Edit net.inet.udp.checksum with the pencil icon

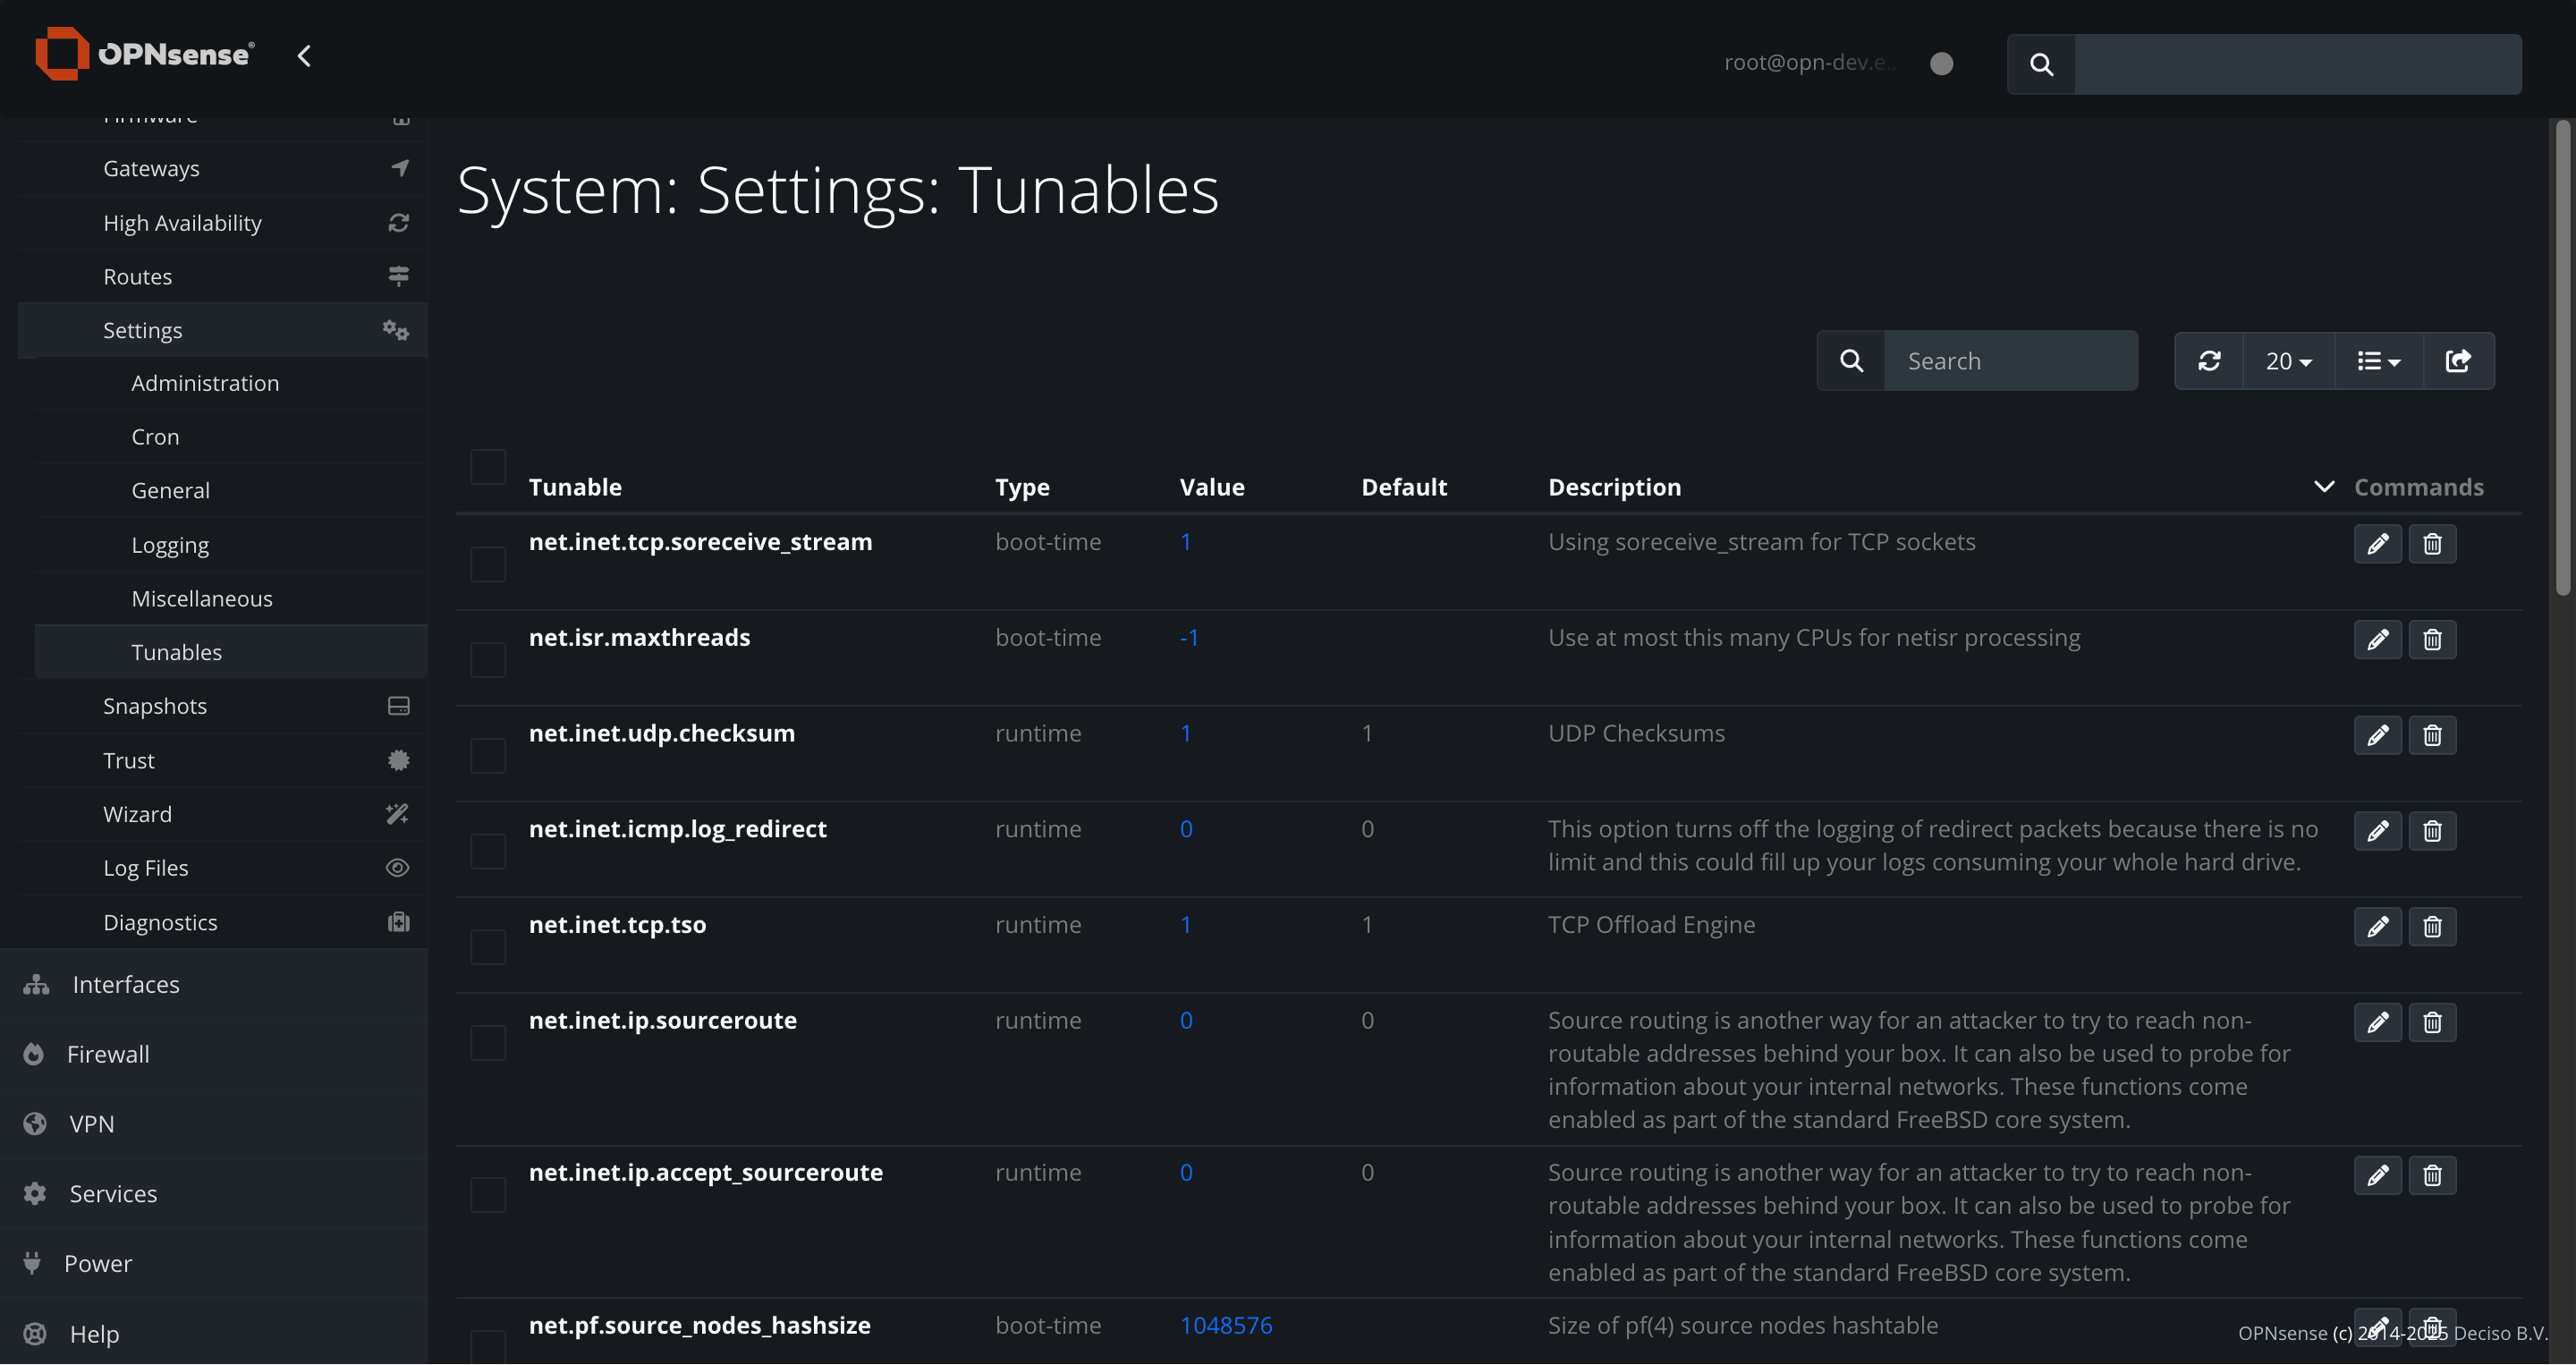tap(2377, 736)
